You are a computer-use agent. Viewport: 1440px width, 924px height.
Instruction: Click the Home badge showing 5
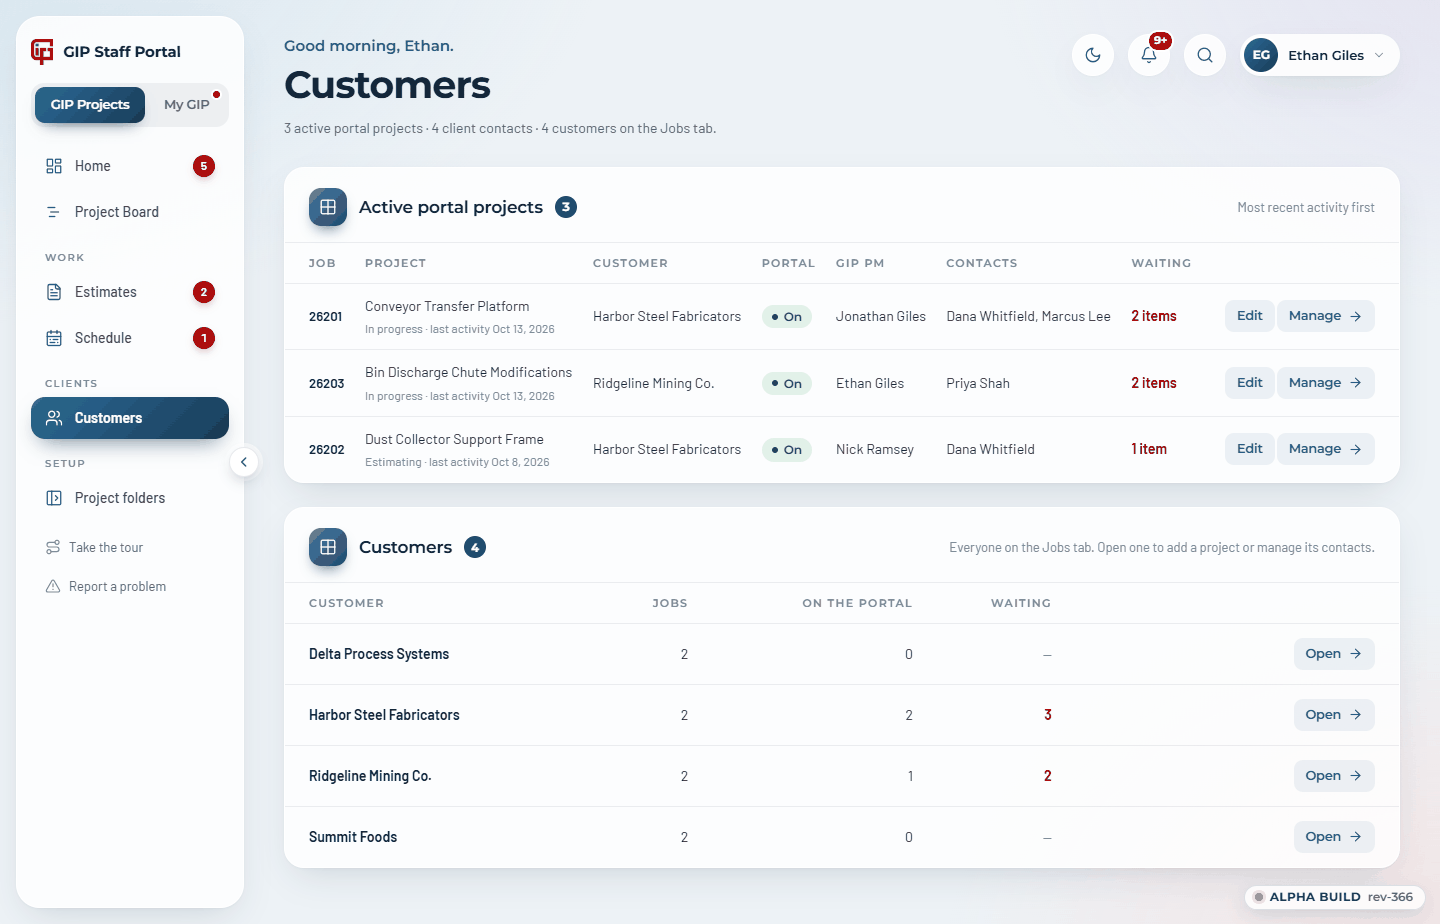click(x=204, y=166)
